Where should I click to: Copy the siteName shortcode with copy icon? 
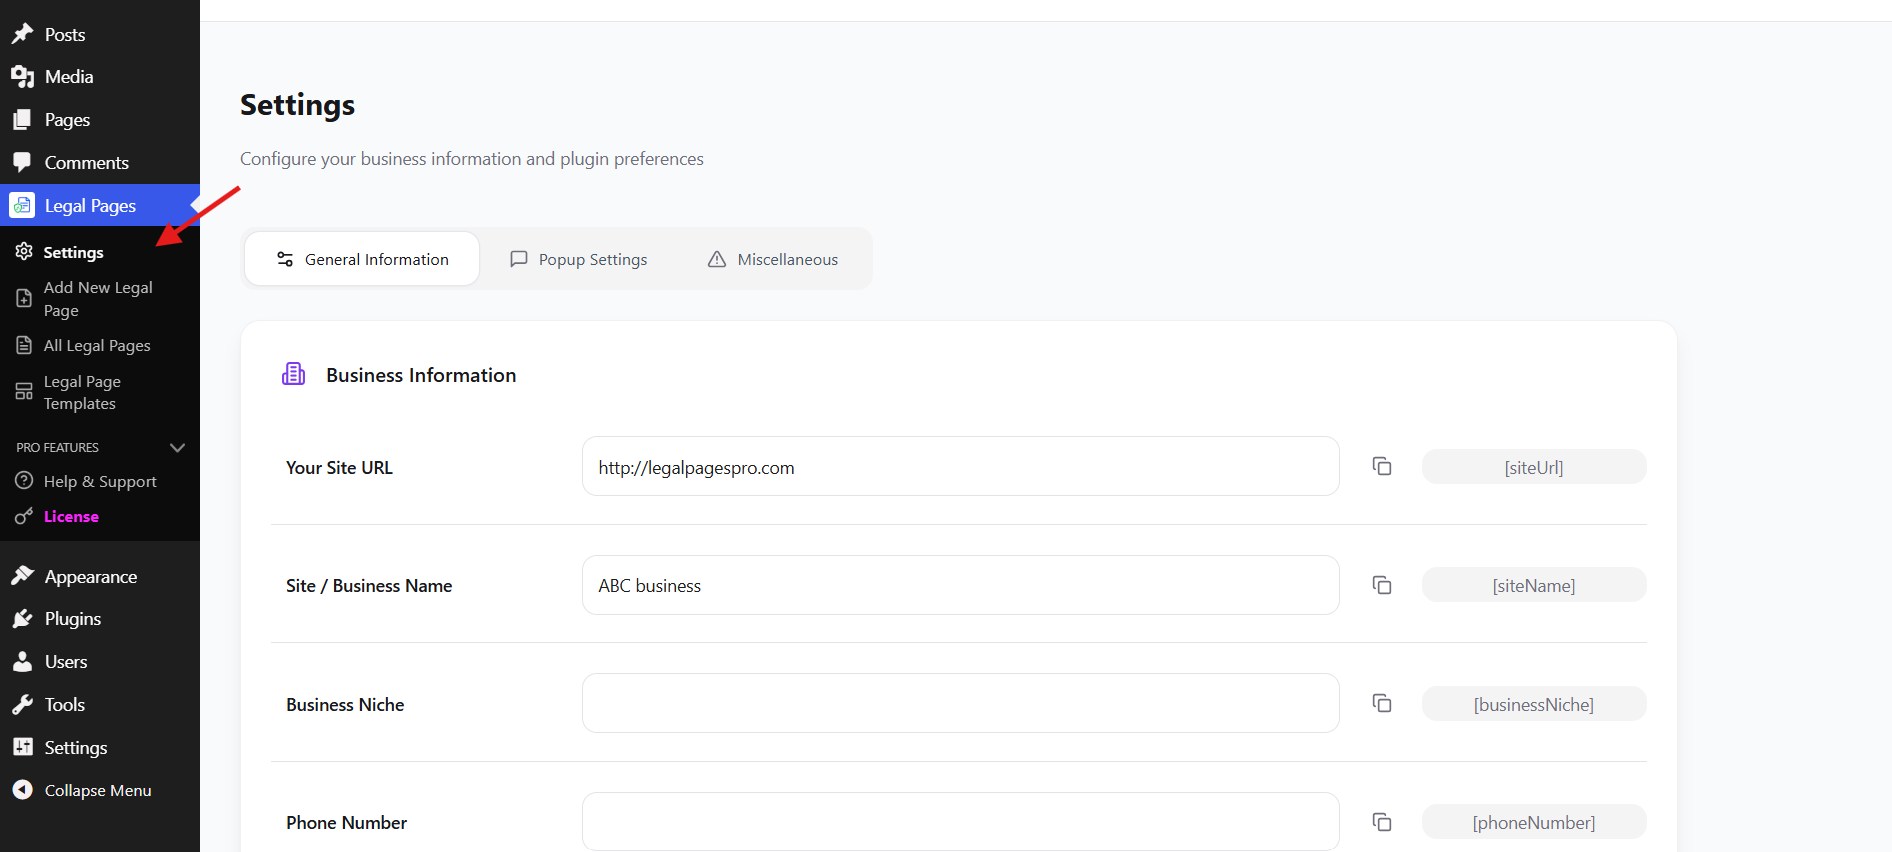tap(1382, 585)
